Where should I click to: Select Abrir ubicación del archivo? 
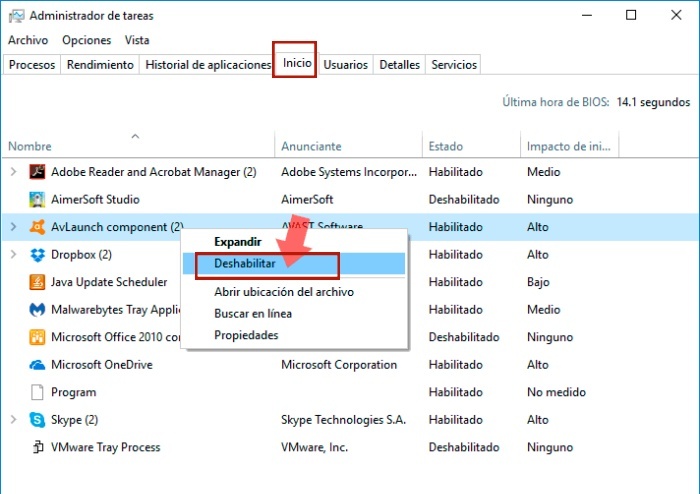[295, 292]
